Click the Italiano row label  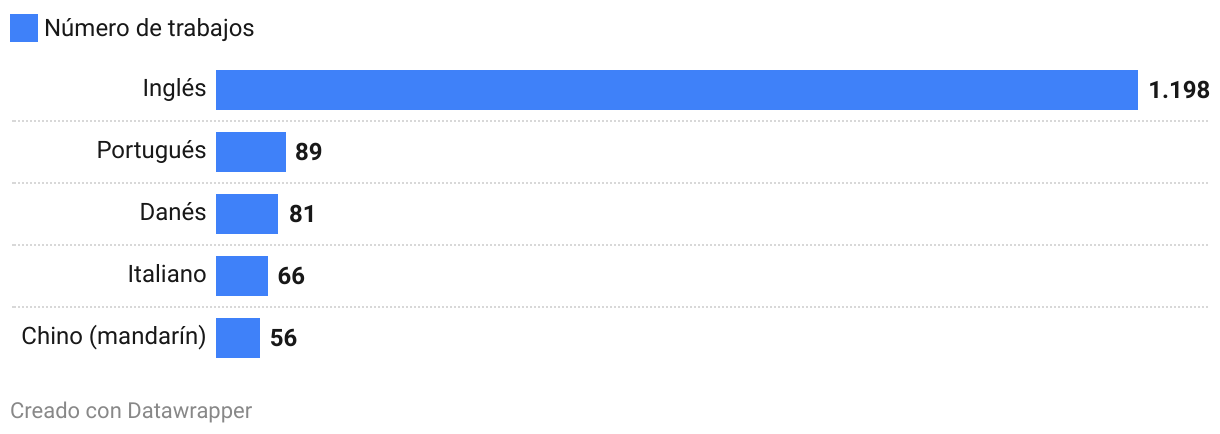coord(167,275)
